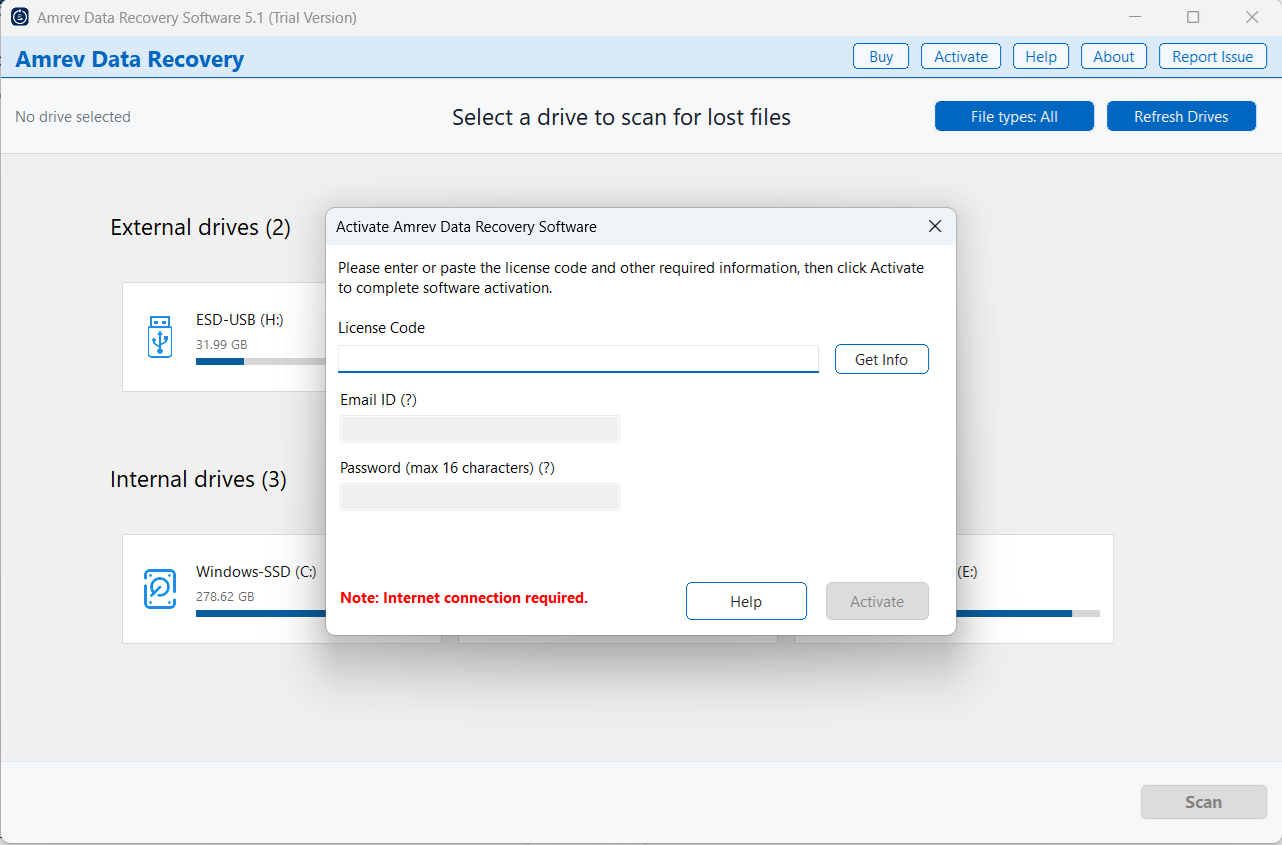This screenshot has height=845, width=1282.
Task: Click the (E:) drive usage bar
Action: point(1028,613)
